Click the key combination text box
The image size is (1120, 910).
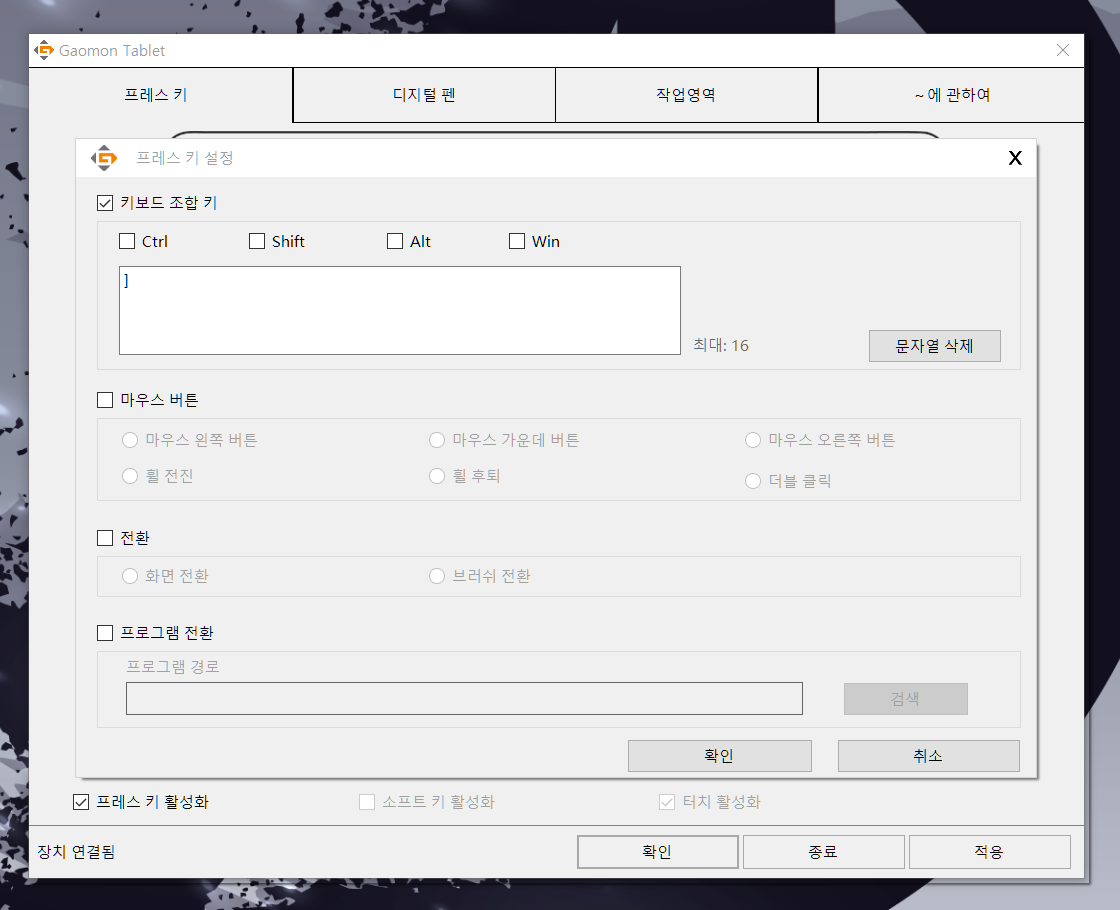400,311
